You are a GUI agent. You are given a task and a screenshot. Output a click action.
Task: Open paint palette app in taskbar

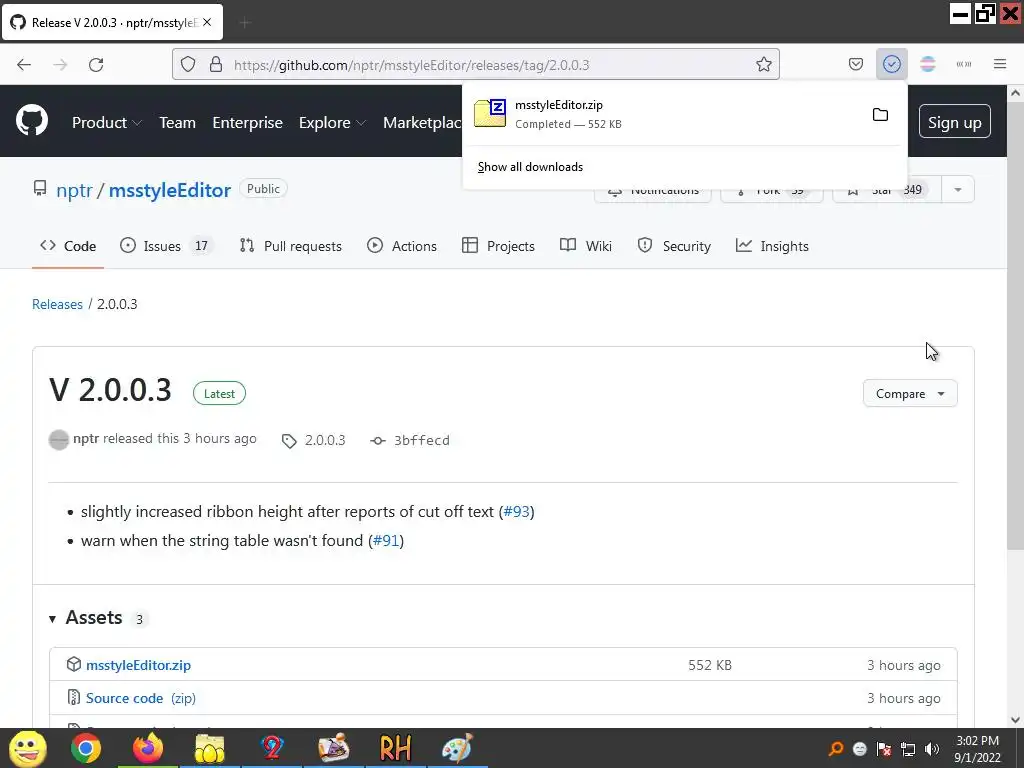(x=457, y=748)
